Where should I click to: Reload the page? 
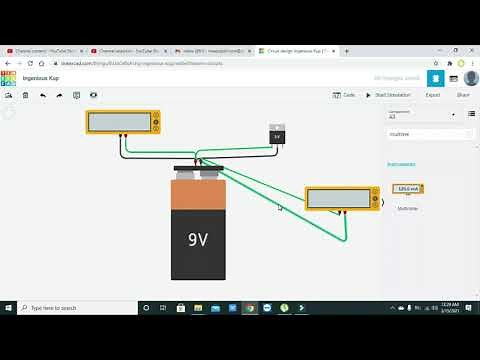pyautogui.click(x=30, y=63)
